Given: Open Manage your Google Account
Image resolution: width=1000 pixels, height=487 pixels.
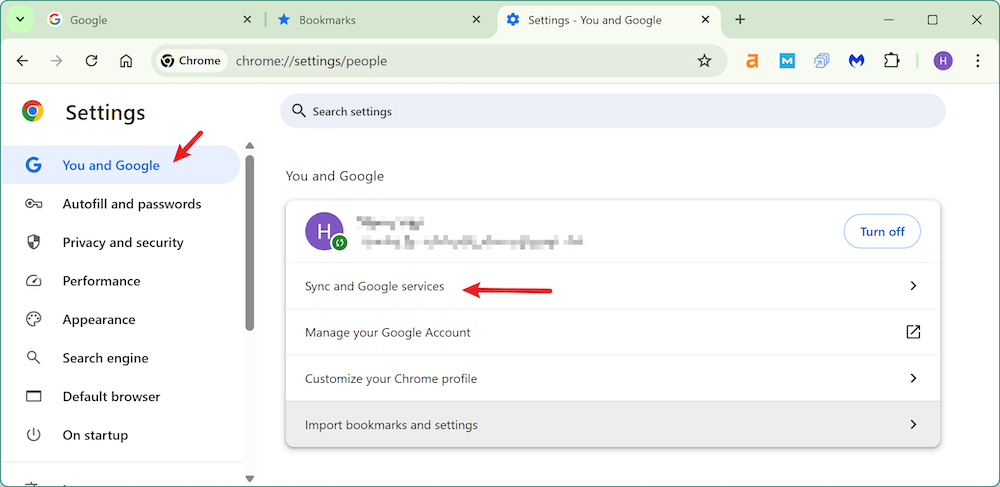Looking at the screenshot, I should tap(613, 332).
